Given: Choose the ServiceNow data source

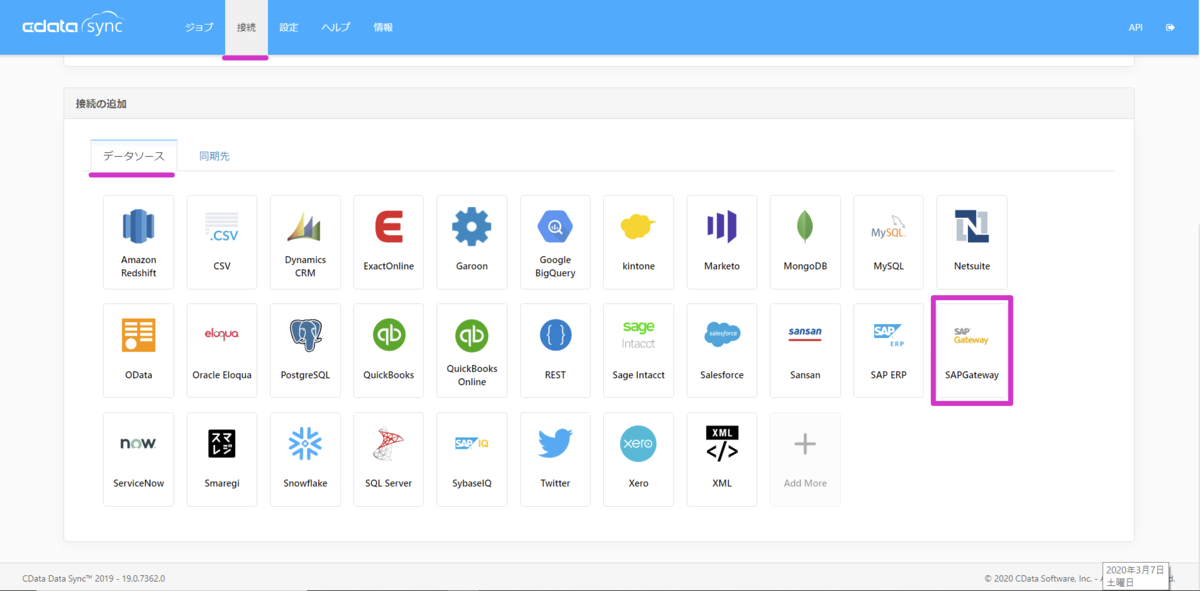Looking at the screenshot, I should [138, 459].
